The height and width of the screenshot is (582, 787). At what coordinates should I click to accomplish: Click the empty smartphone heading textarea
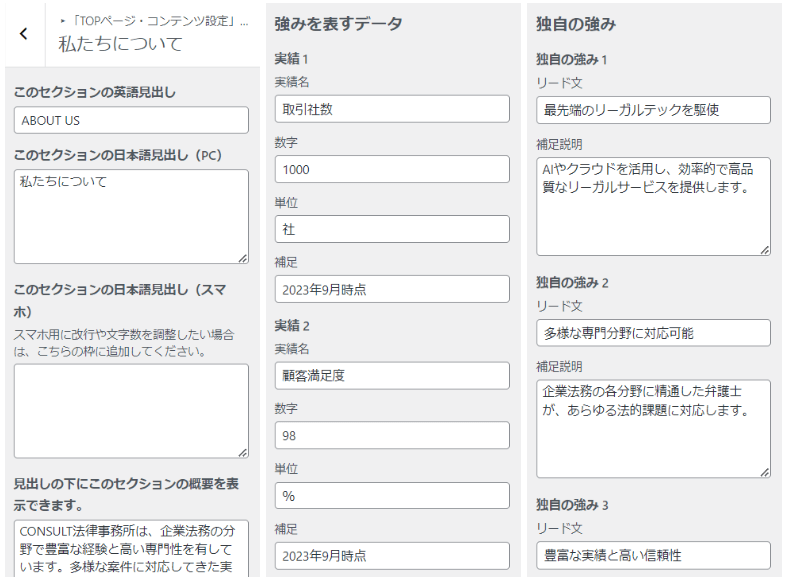pyautogui.click(x=131, y=411)
